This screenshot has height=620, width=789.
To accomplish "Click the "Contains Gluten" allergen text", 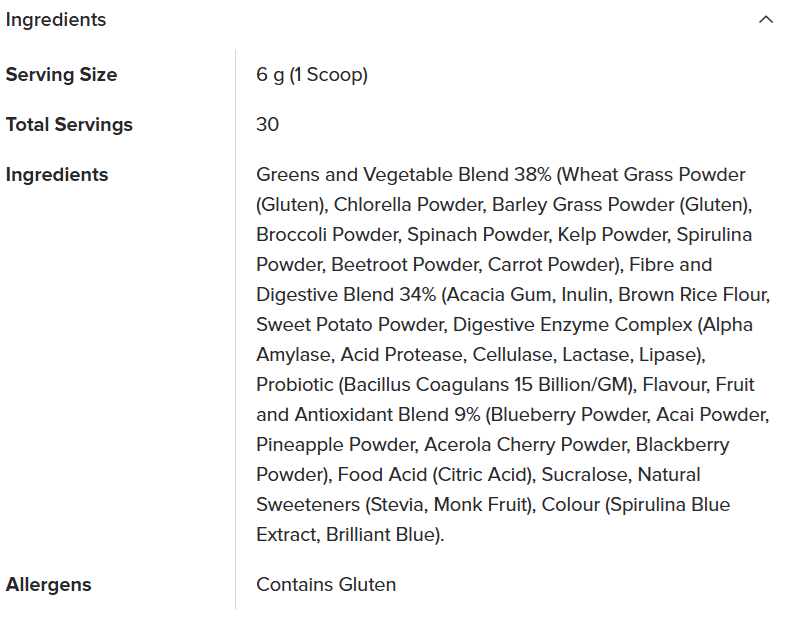I will click(326, 584).
